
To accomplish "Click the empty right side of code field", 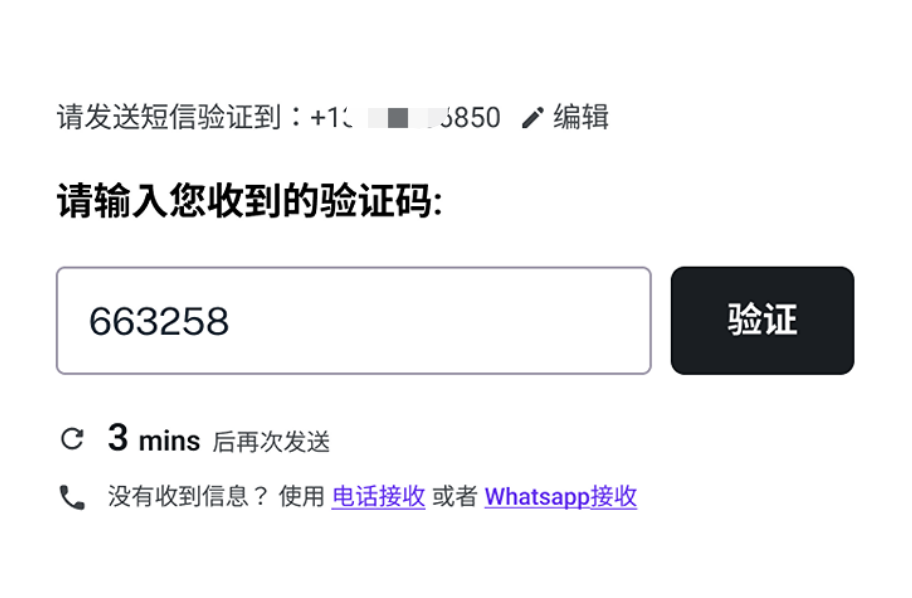I will 494,321.
